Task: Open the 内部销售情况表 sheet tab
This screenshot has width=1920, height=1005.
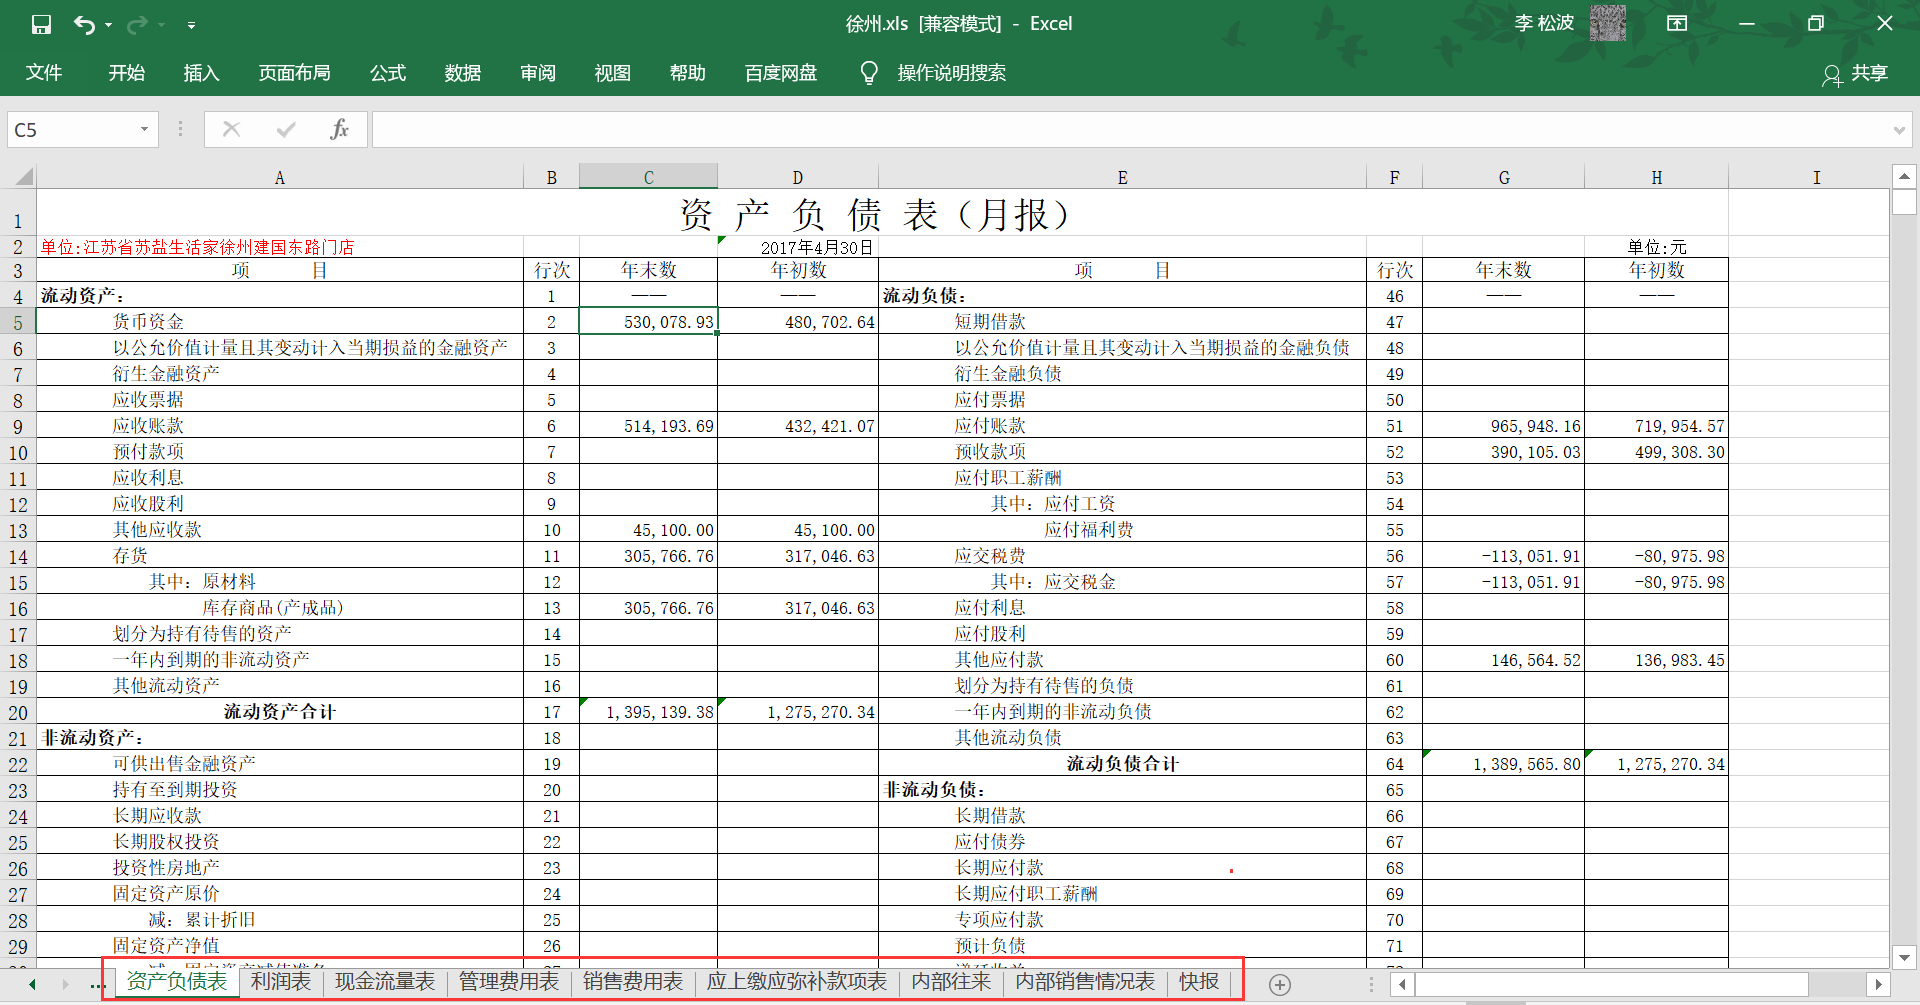Action: 1085,982
